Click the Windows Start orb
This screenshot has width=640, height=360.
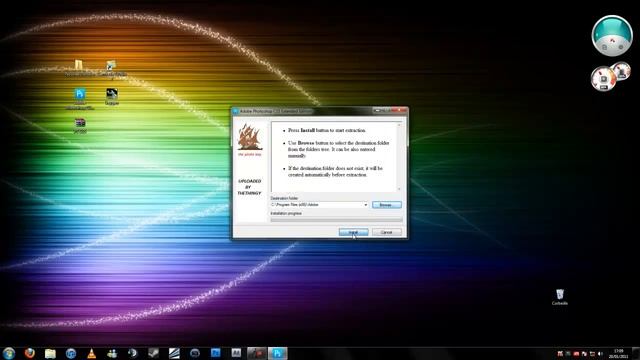coord(9,353)
